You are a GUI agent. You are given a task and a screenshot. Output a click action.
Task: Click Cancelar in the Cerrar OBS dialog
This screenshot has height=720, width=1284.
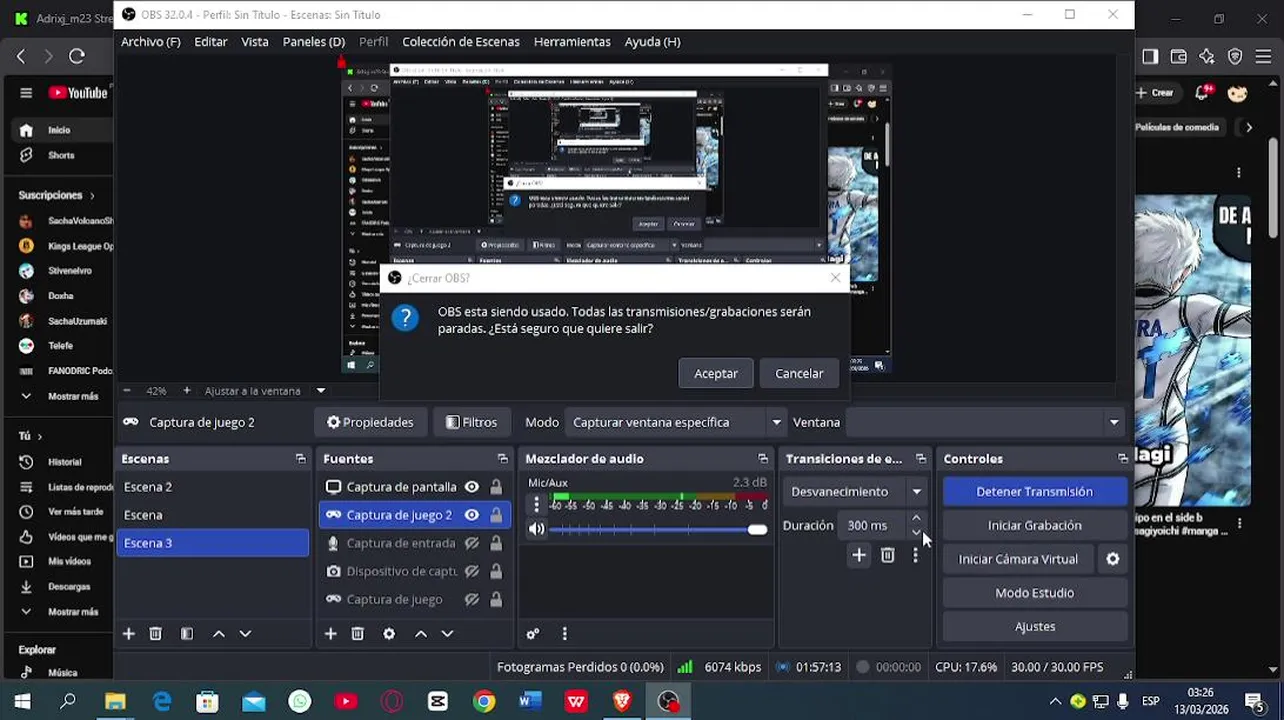click(x=799, y=373)
